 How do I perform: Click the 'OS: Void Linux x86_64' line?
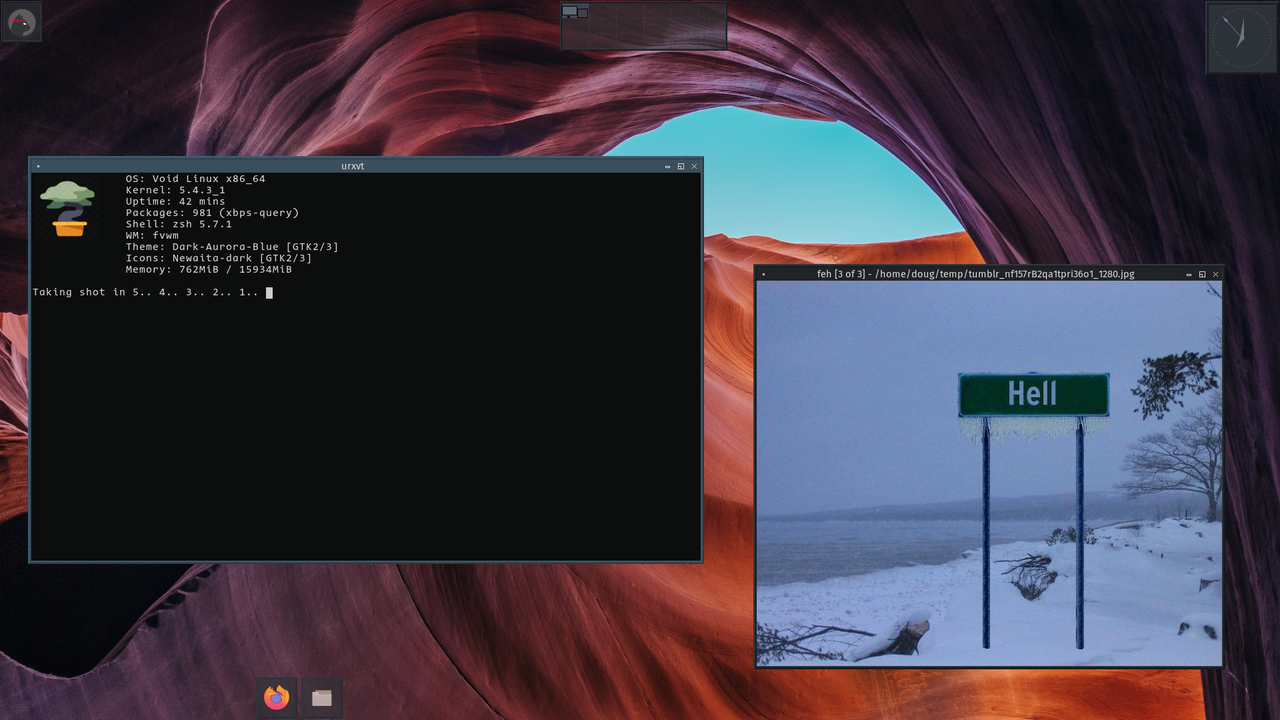point(195,179)
